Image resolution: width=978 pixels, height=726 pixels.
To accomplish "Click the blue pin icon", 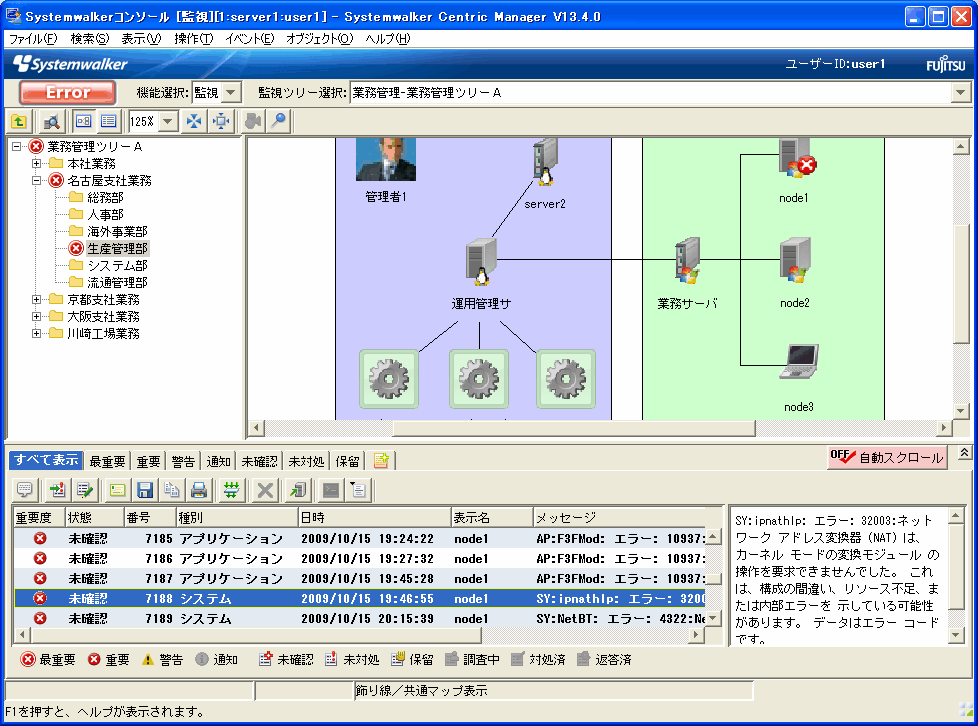I will (x=279, y=121).
